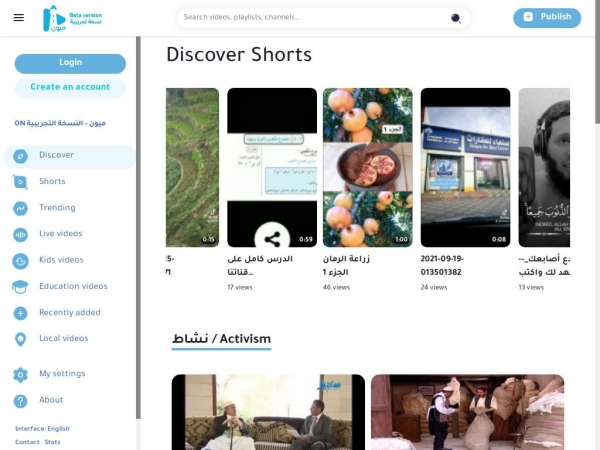Open the نشاط / Activism category heading
600x450 pixels.
click(221, 339)
